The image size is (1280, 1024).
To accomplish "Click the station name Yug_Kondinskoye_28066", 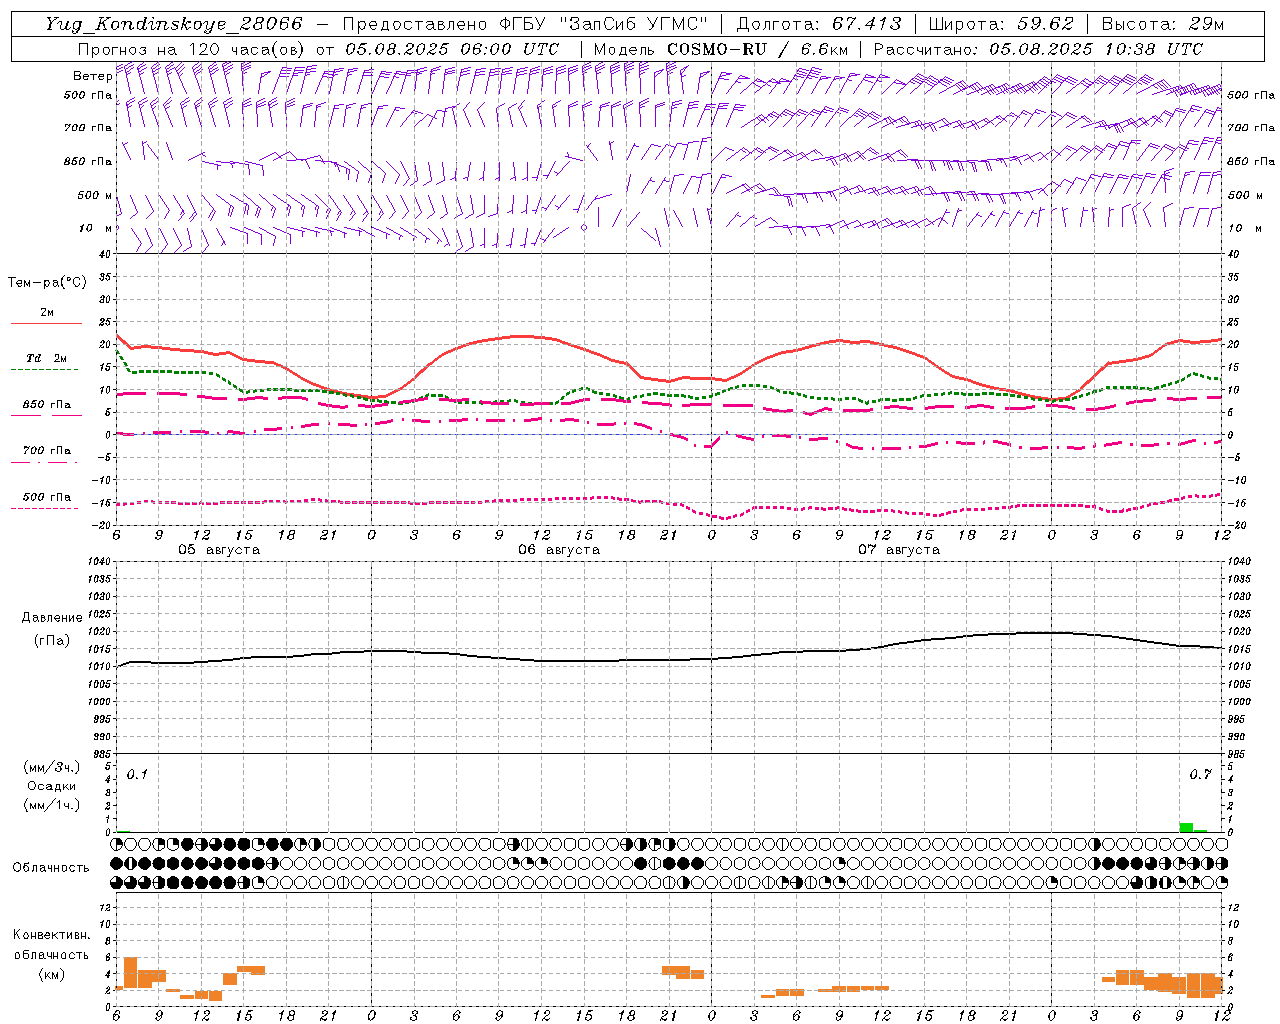I will (x=174, y=24).
